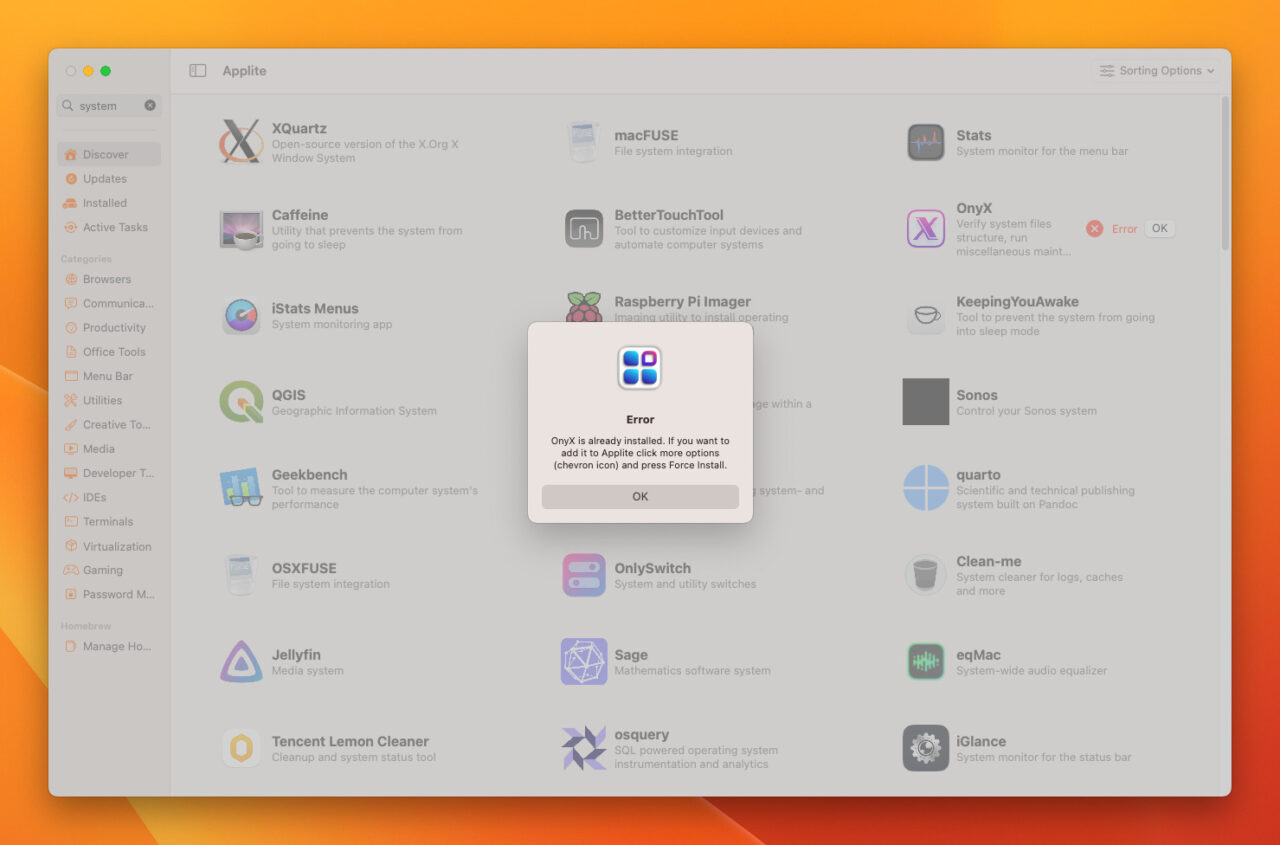Screen dimensions: 1280x845
Task: Click the red error icon beside OnyX
Action: tap(1094, 229)
